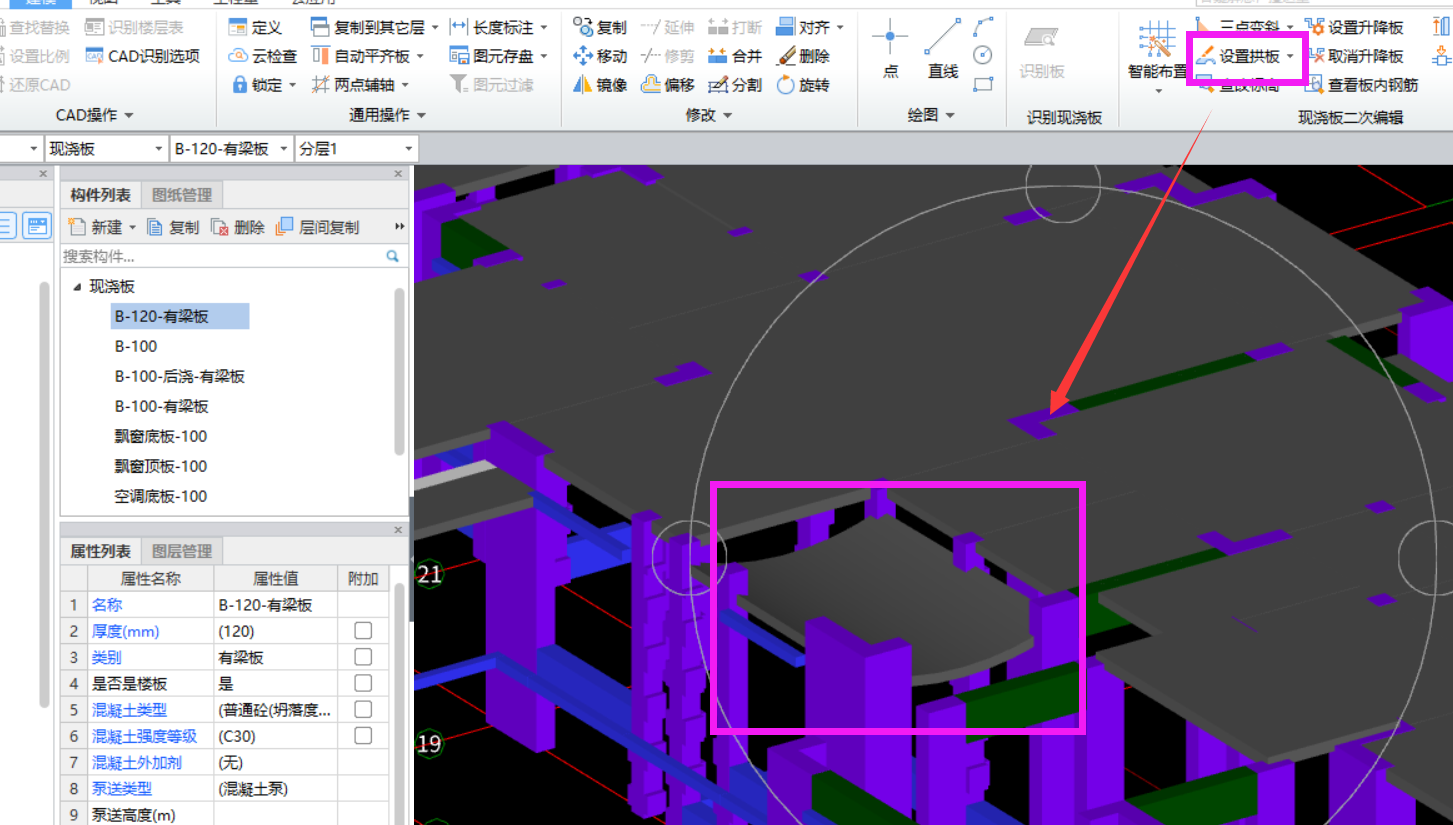Toggle 附加 checkbox for 混凝土强度等级 row

click(x=363, y=736)
